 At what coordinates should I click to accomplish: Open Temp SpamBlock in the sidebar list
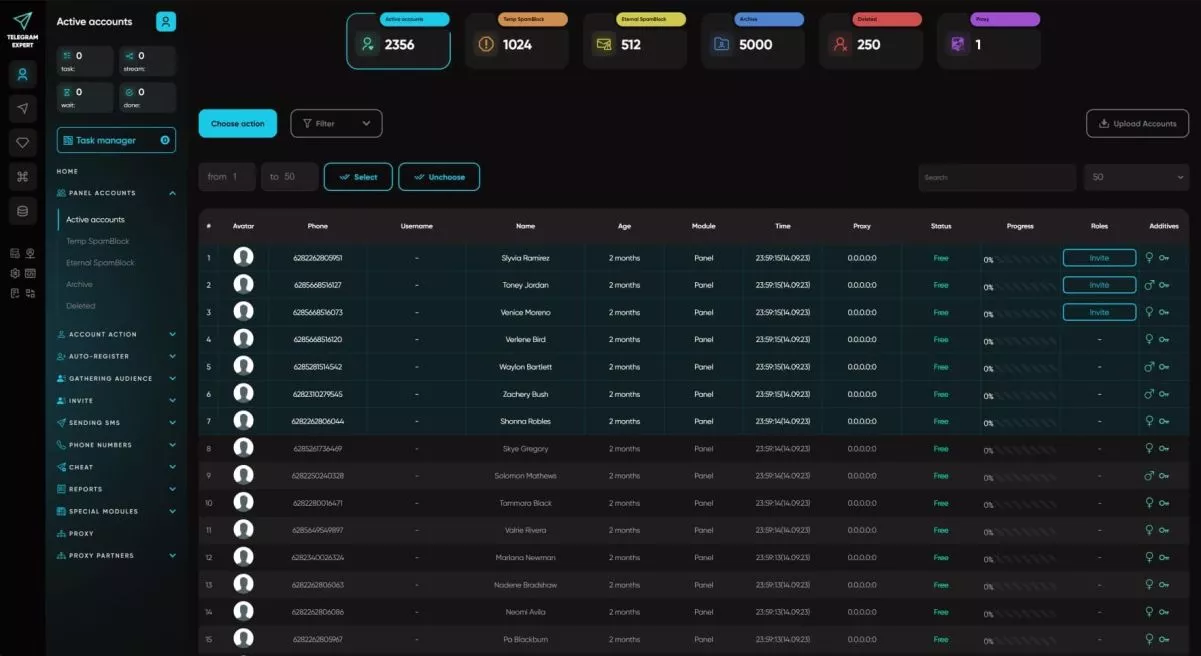pos(98,241)
